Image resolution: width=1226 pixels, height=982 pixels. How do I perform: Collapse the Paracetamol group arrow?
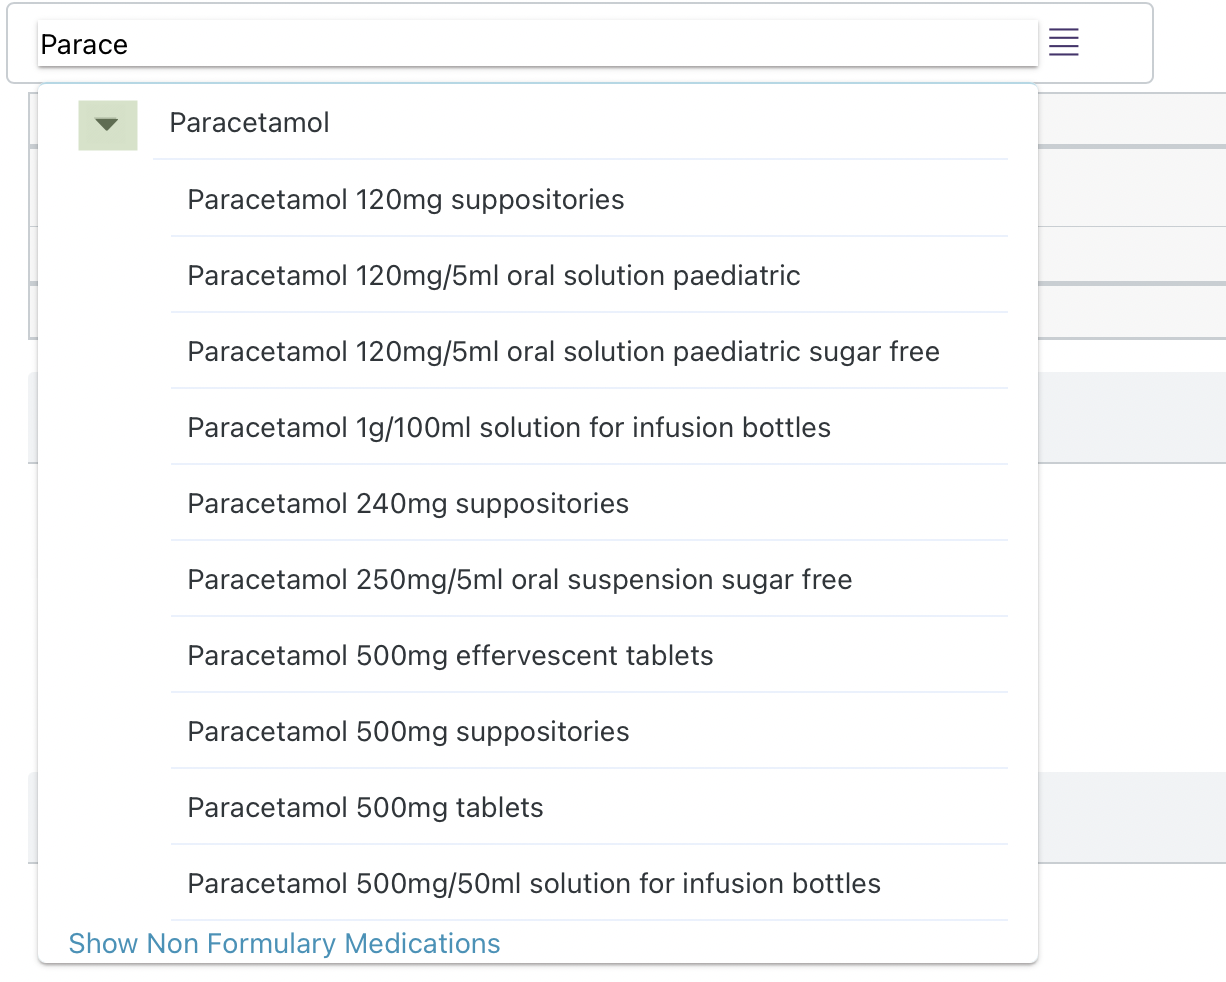click(107, 125)
